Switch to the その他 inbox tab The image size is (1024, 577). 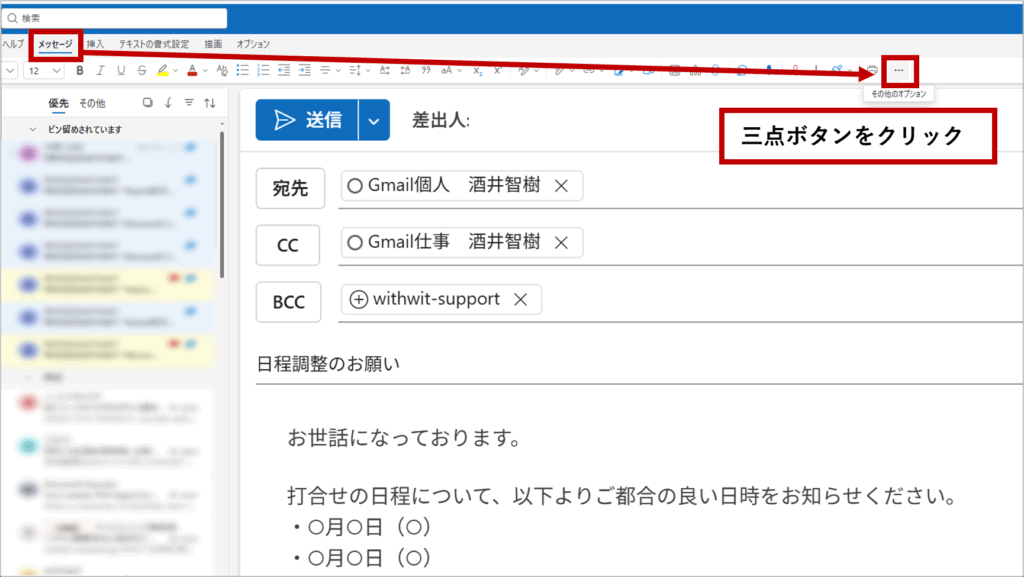pyautogui.click(x=91, y=102)
